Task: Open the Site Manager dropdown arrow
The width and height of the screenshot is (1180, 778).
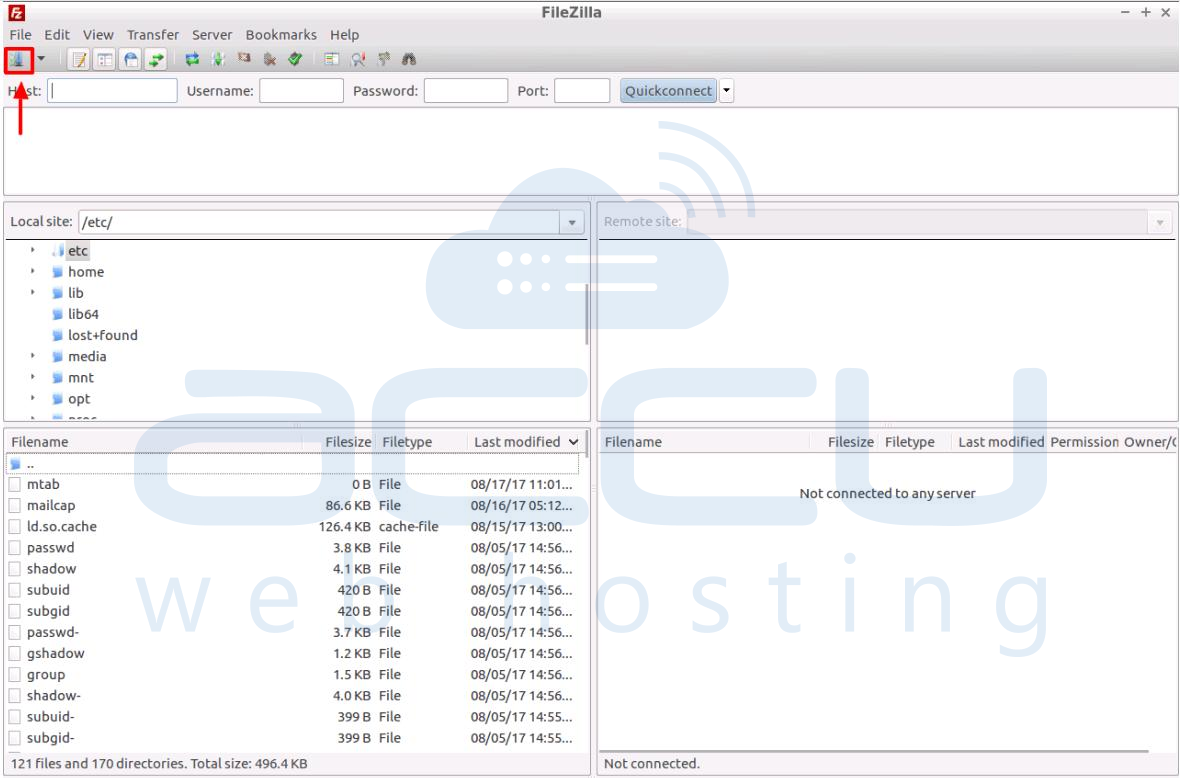Action: (41, 59)
